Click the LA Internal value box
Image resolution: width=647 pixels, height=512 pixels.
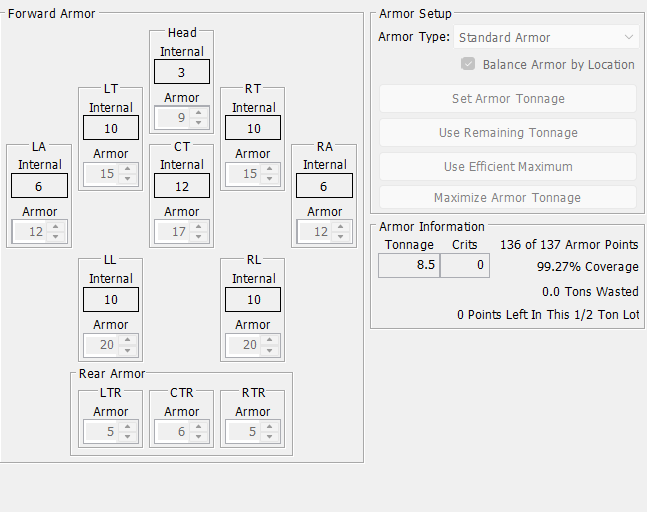point(39,186)
